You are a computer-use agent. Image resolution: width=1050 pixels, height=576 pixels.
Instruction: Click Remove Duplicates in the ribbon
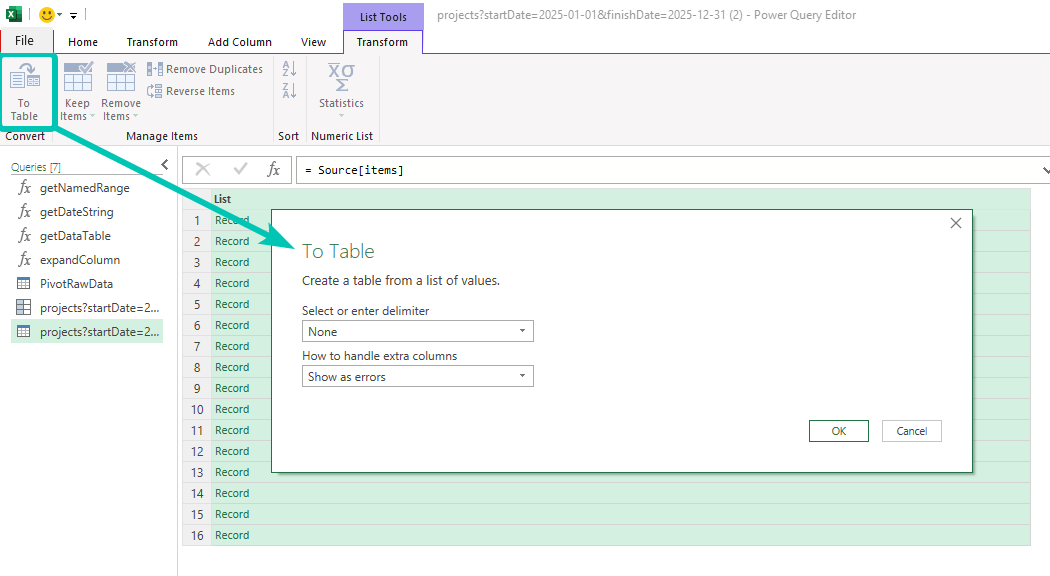tap(205, 69)
